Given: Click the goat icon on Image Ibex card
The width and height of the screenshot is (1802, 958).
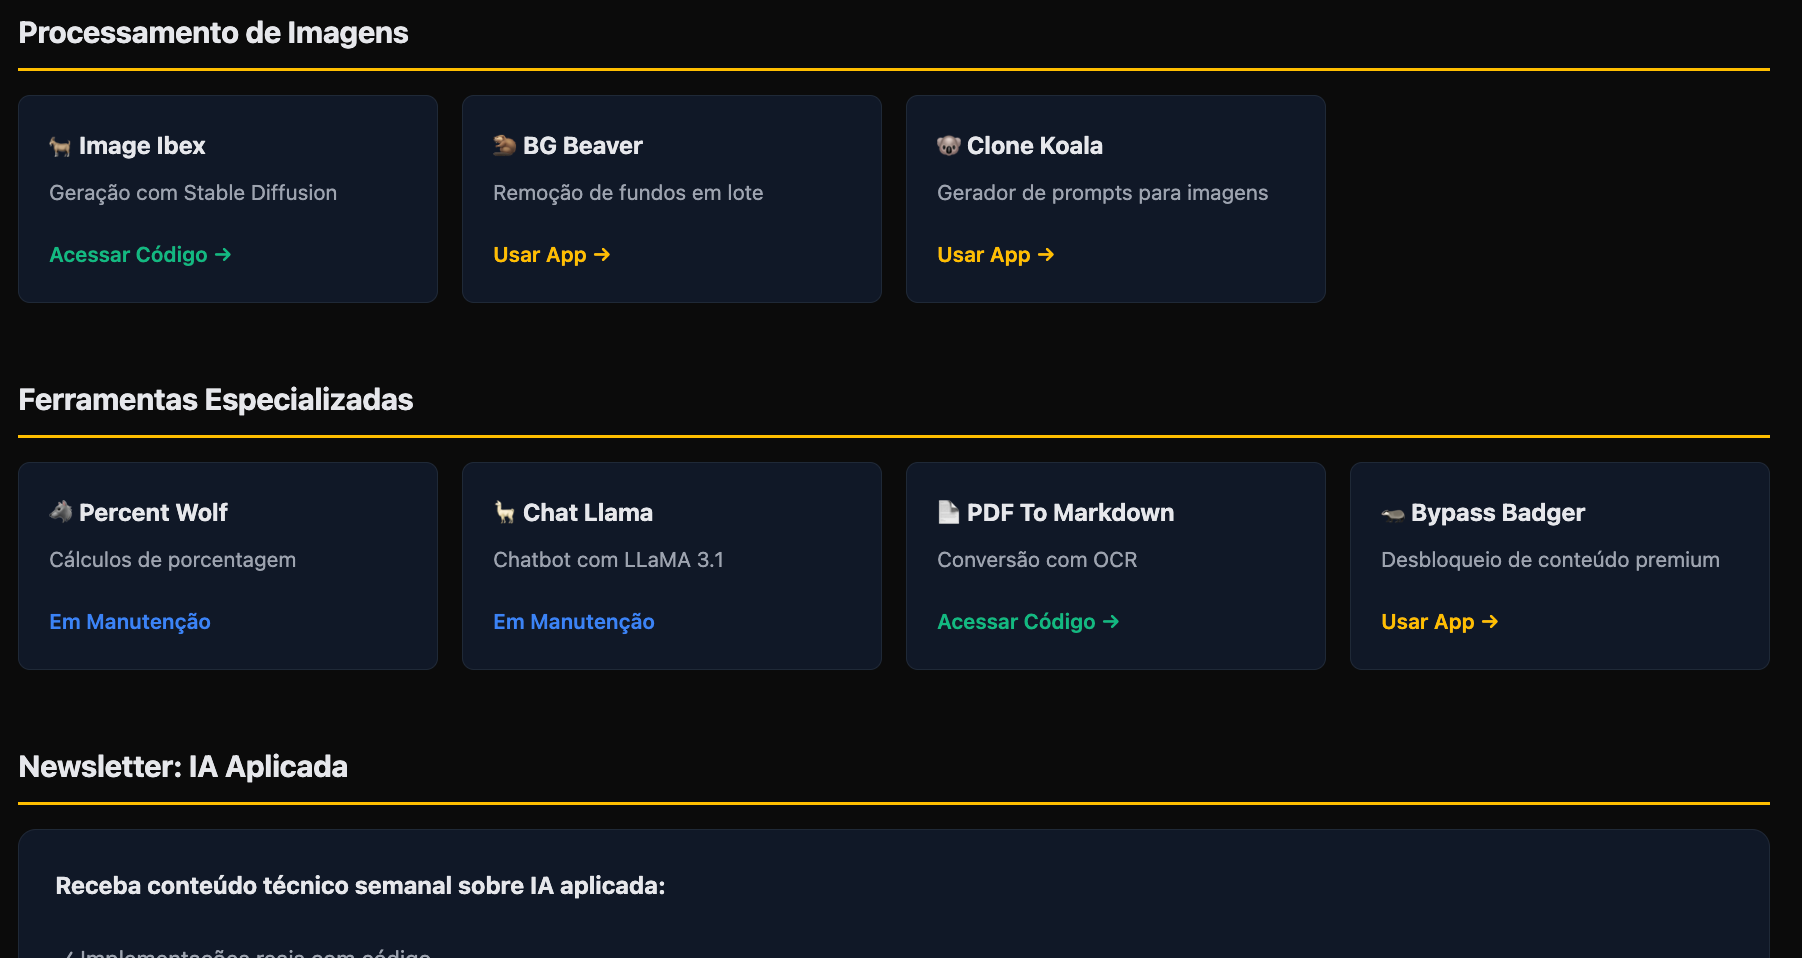Looking at the screenshot, I should coord(61,145).
